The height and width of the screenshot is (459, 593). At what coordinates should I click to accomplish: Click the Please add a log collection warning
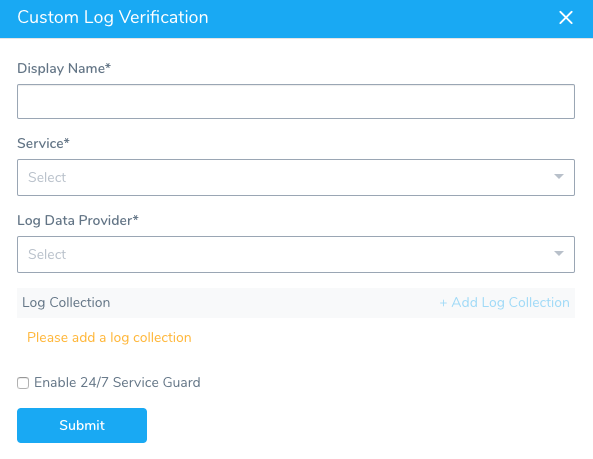pyautogui.click(x=109, y=338)
